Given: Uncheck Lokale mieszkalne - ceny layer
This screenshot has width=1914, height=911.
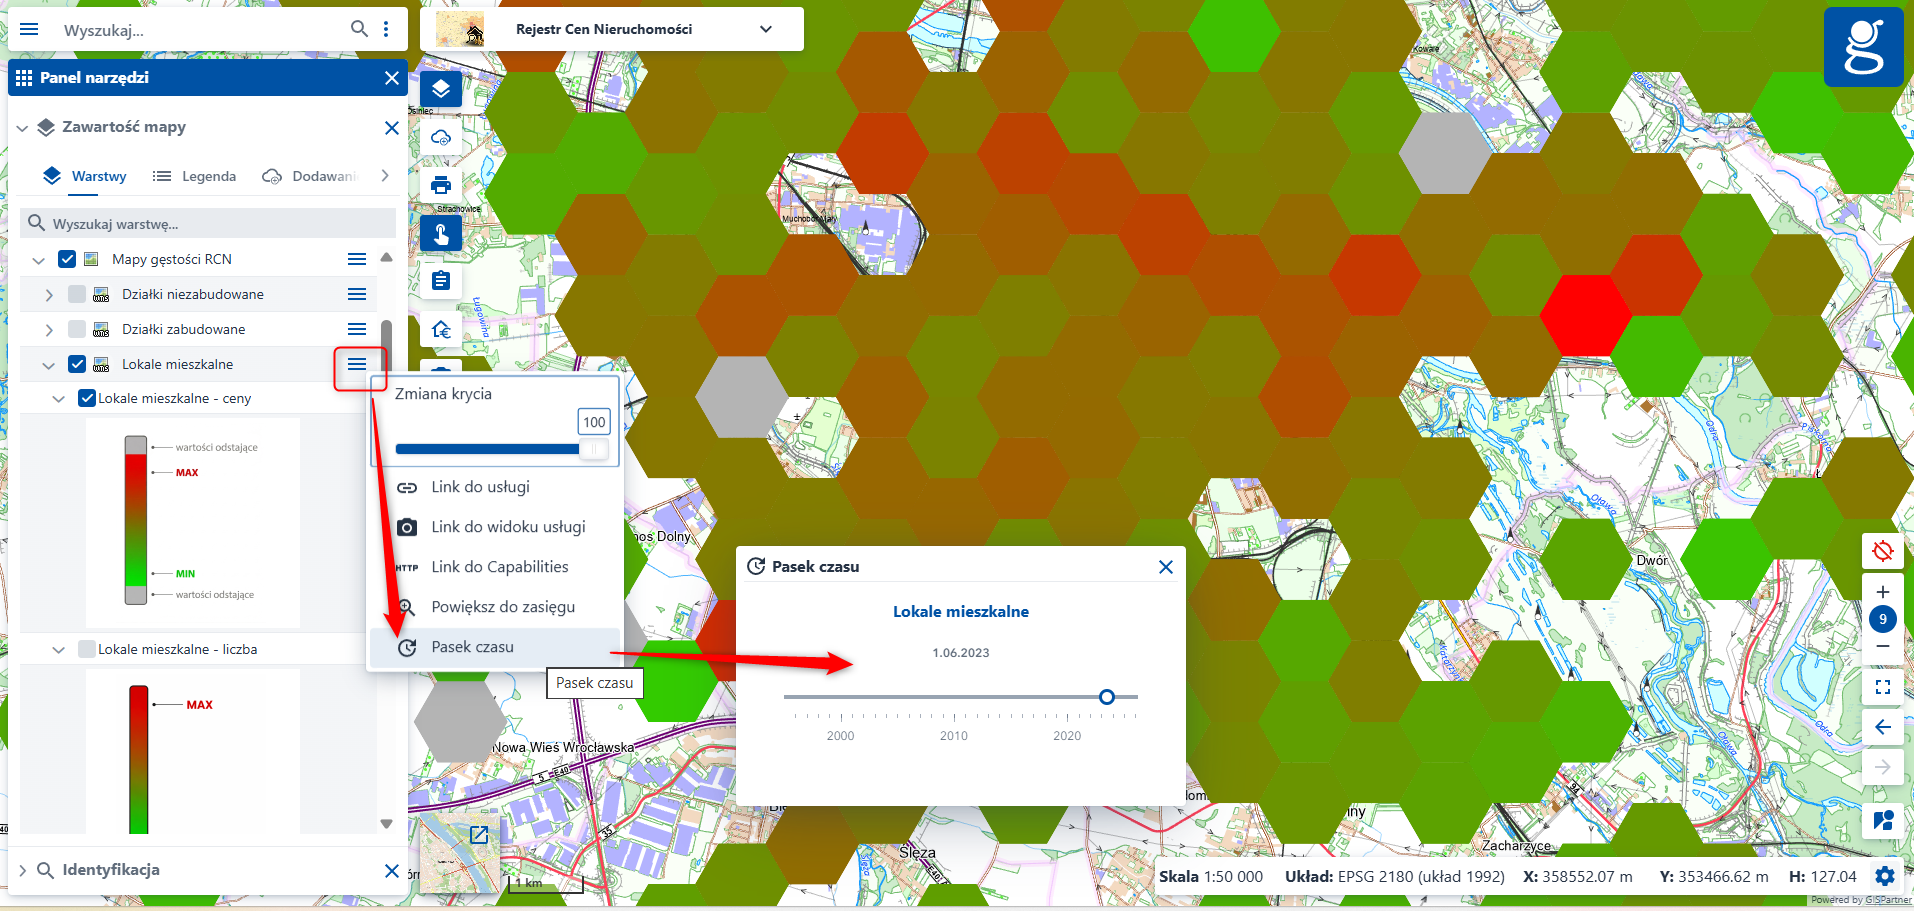Looking at the screenshot, I should coord(87,398).
